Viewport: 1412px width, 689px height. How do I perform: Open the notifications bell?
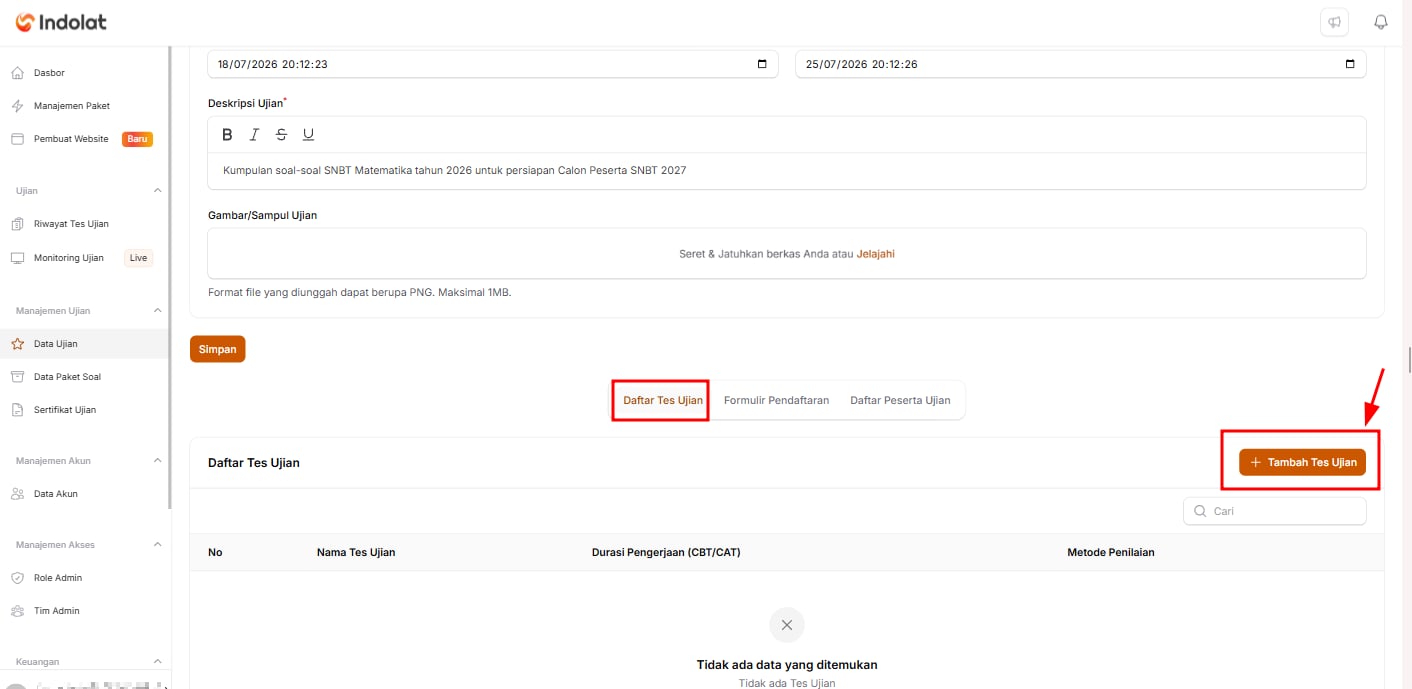(x=1382, y=22)
